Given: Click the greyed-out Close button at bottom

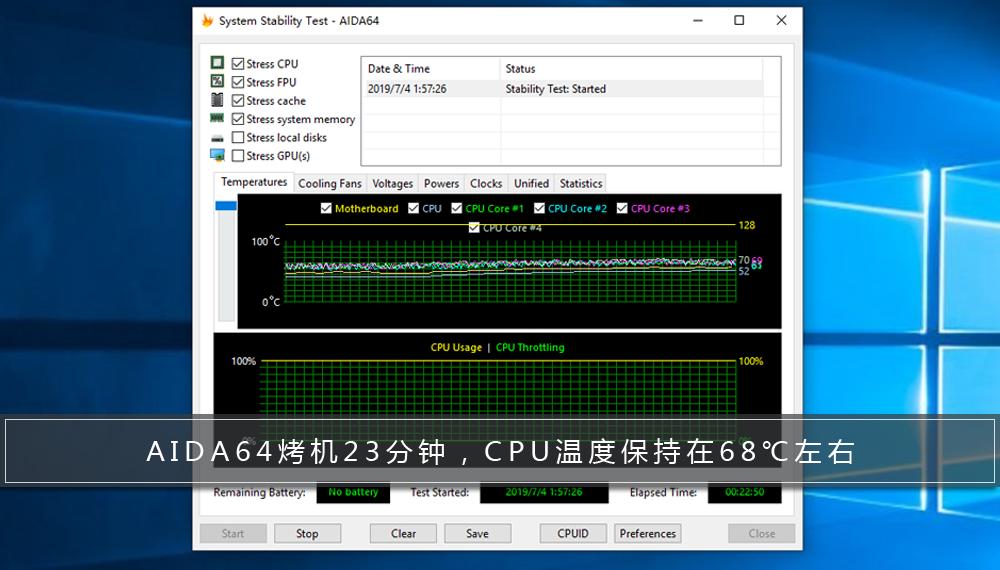Looking at the screenshot, I should pyautogui.click(x=761, y=534).
